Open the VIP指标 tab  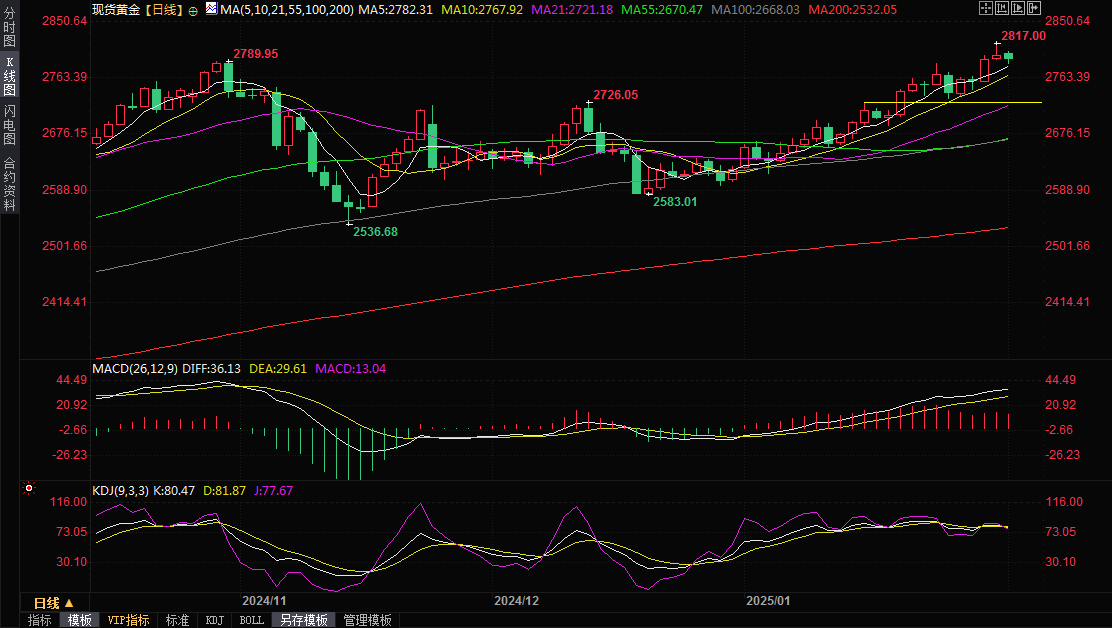coord(129,620)
